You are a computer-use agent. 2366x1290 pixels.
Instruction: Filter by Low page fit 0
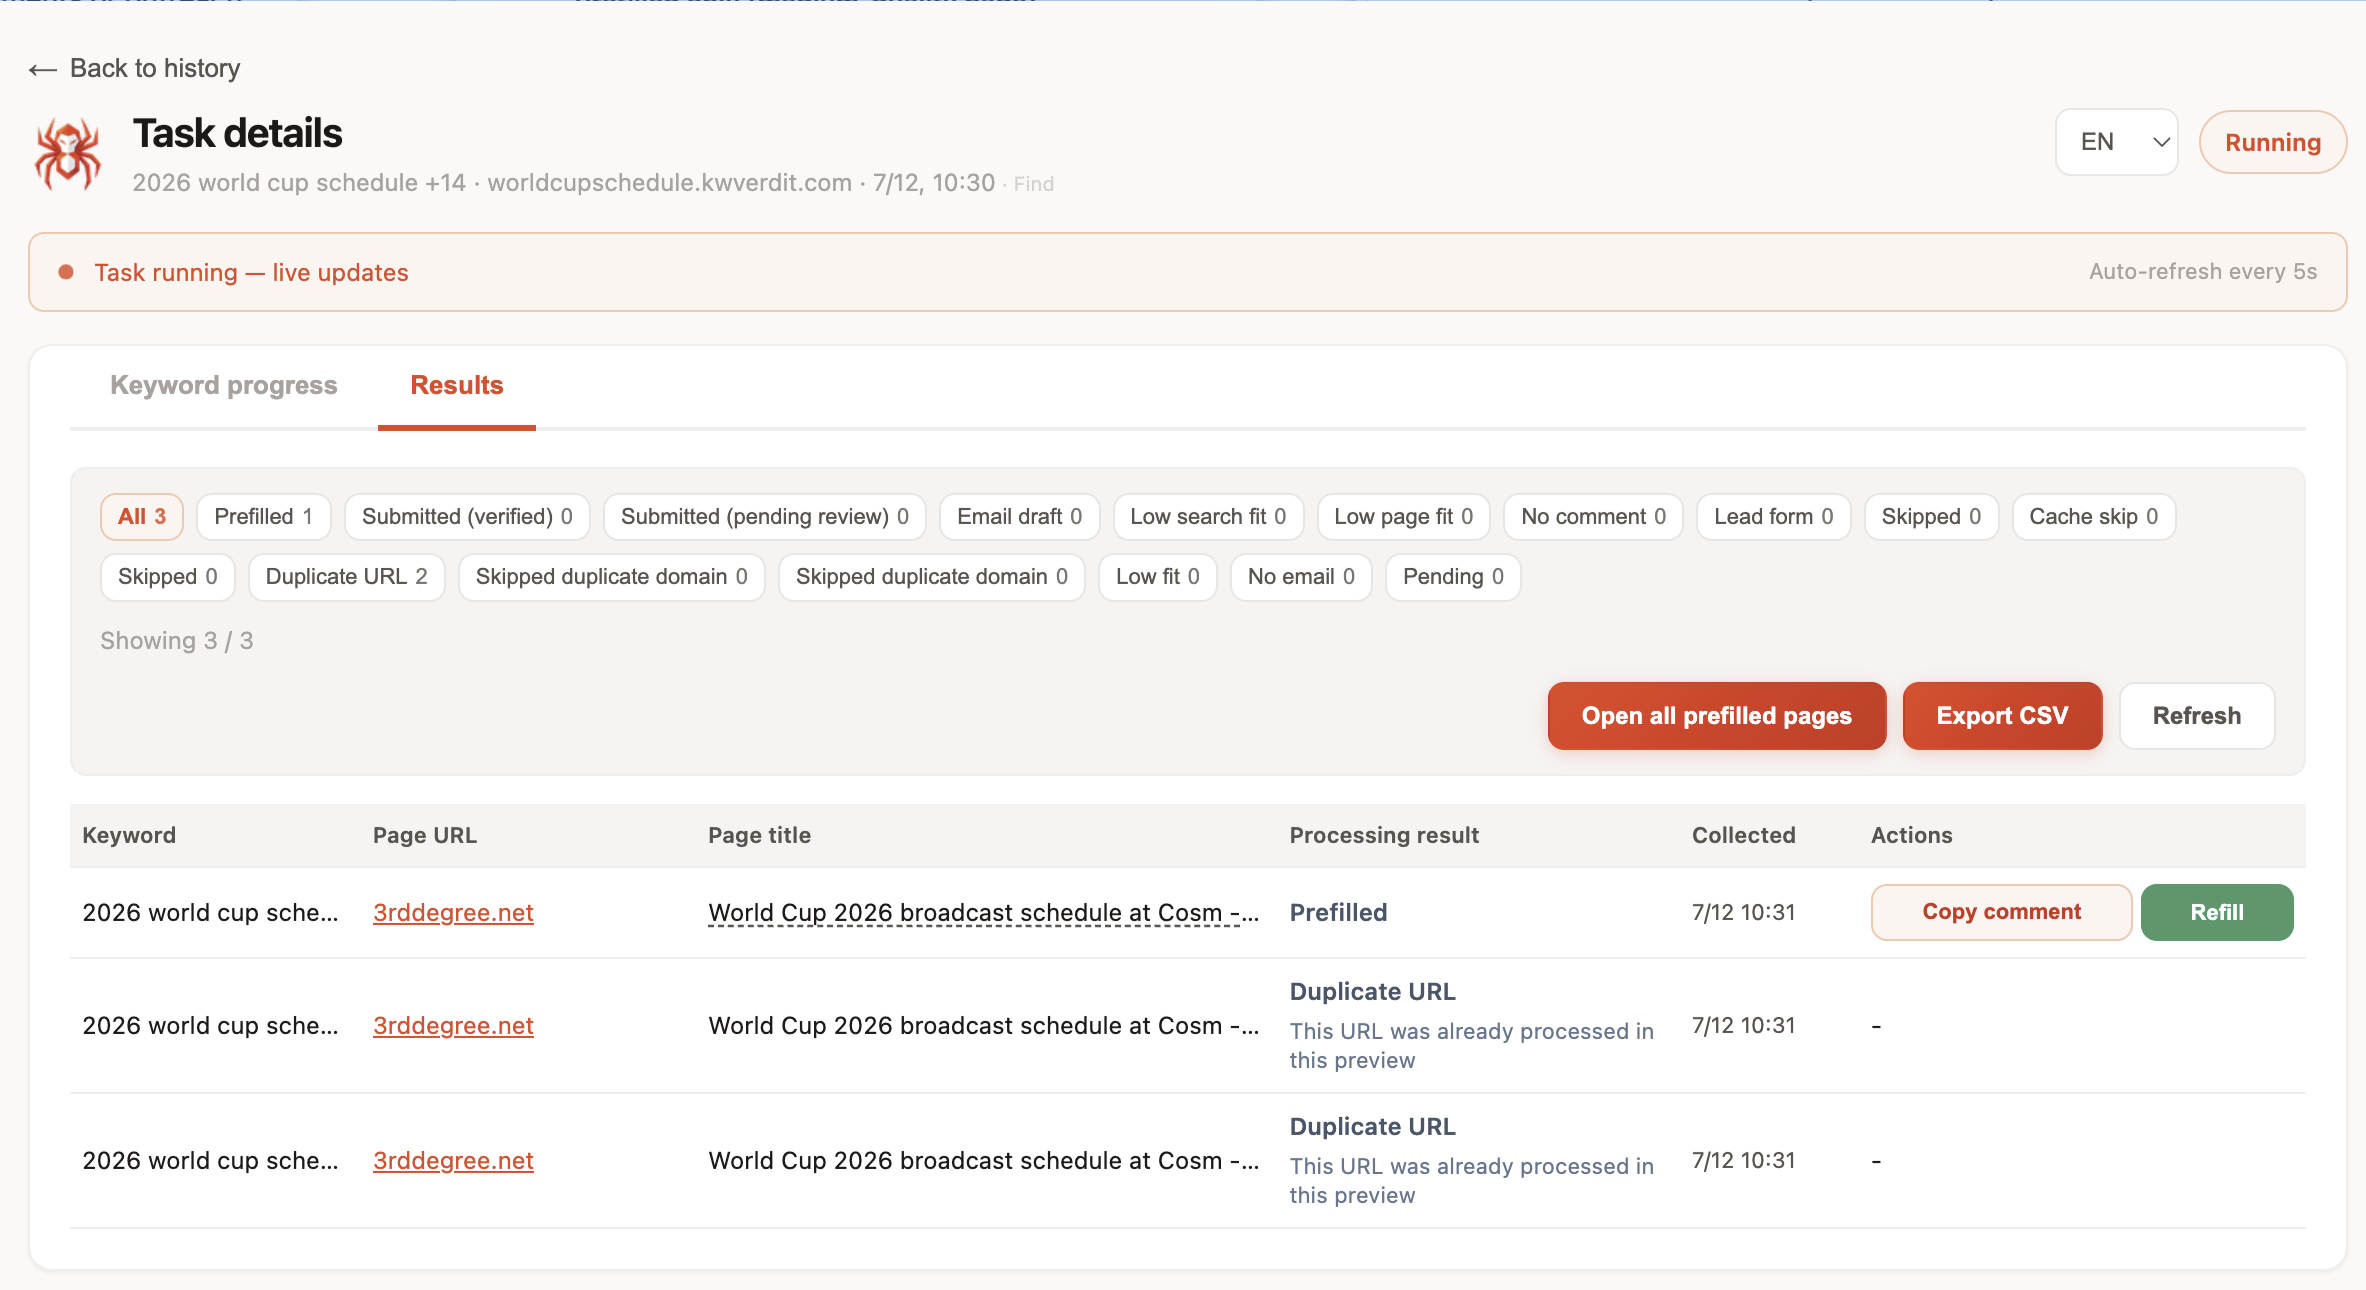pyautogui.click(x=1404, y=517)
